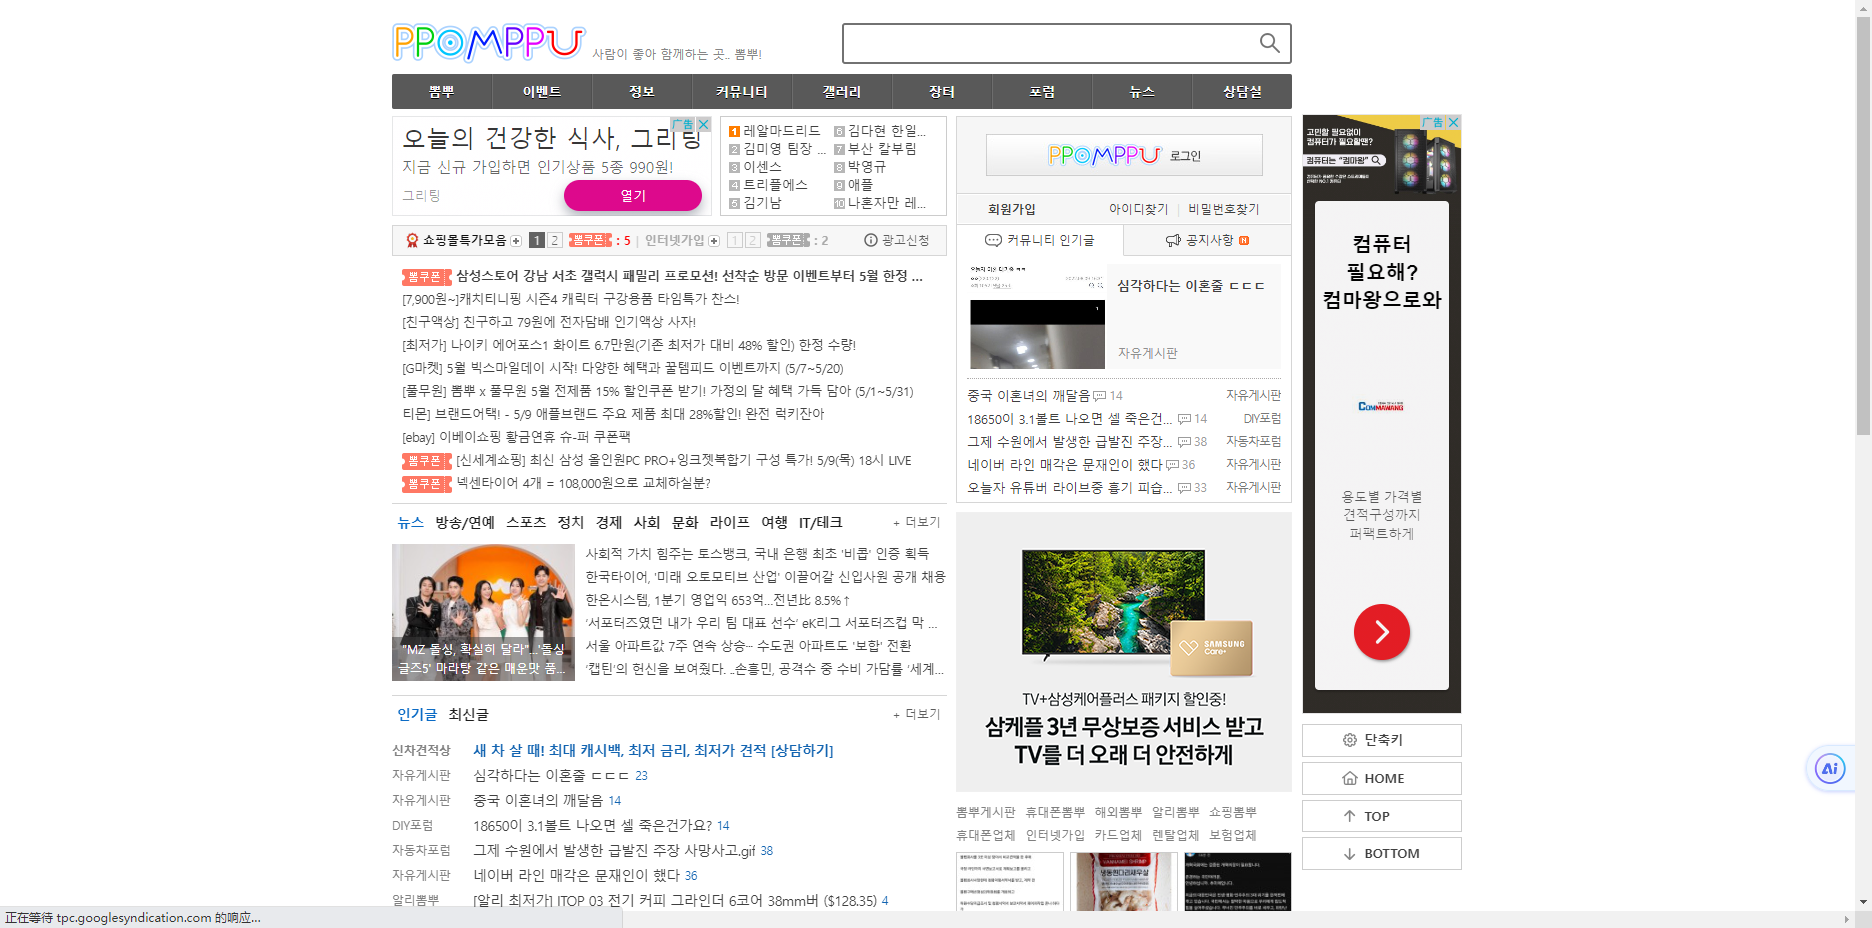Screen dimensions: 1872x928
Task: Select the IT/테크 news category
Action: pyautogui.click(x=821, y=522)
